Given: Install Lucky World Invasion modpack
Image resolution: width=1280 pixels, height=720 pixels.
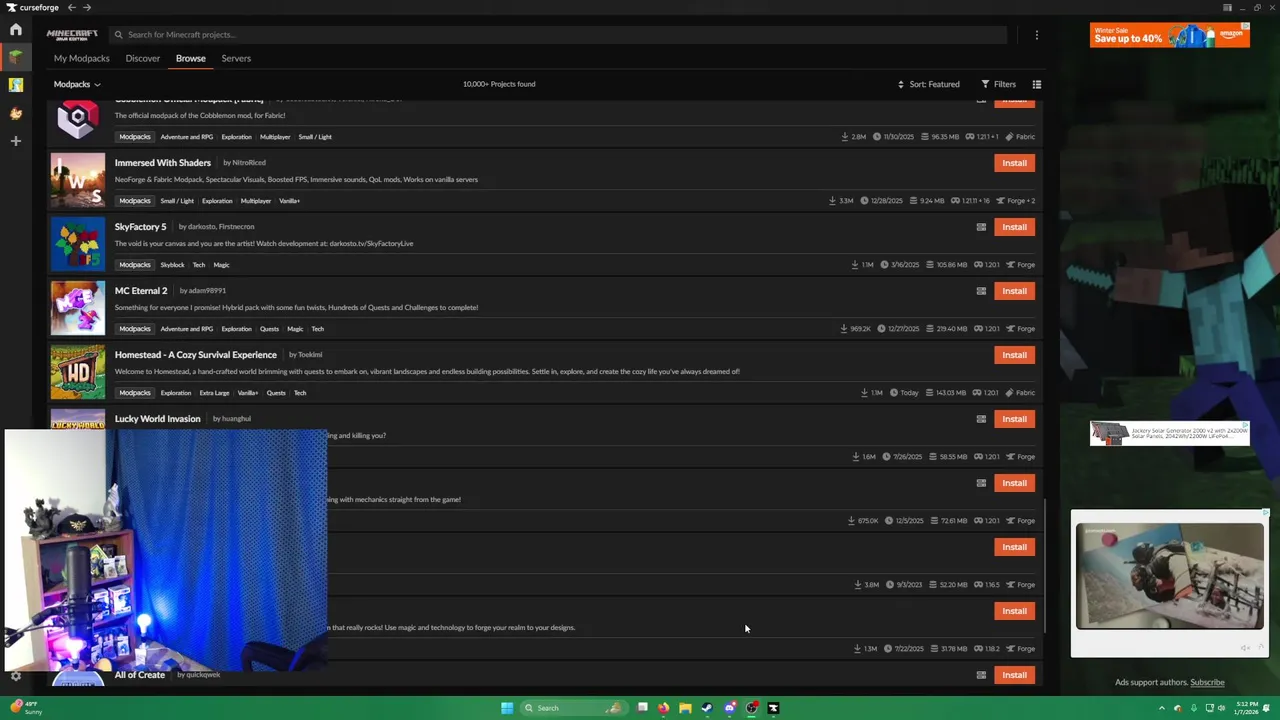Looking at the screenshot, I should click(1014, 419).
